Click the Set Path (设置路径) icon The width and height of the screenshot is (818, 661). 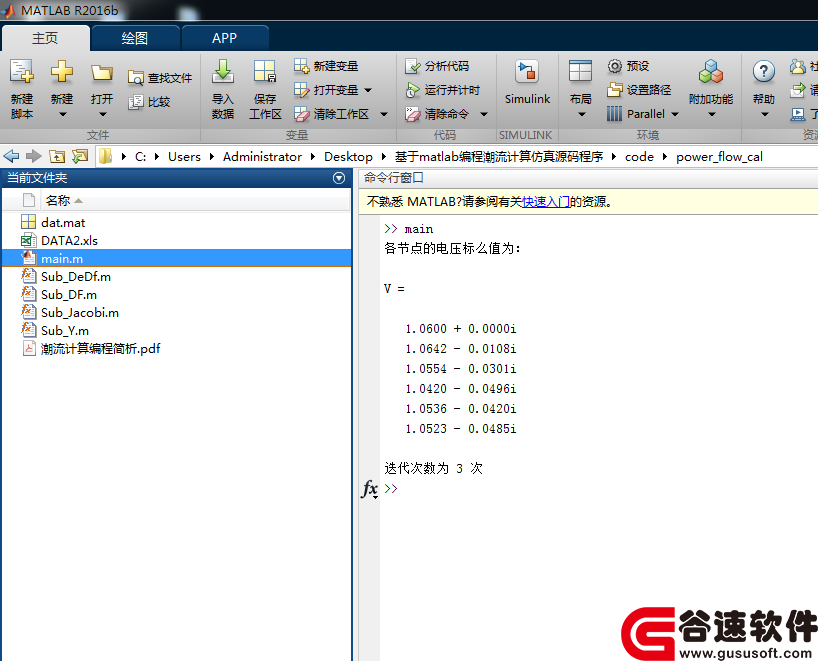point(615,90)
